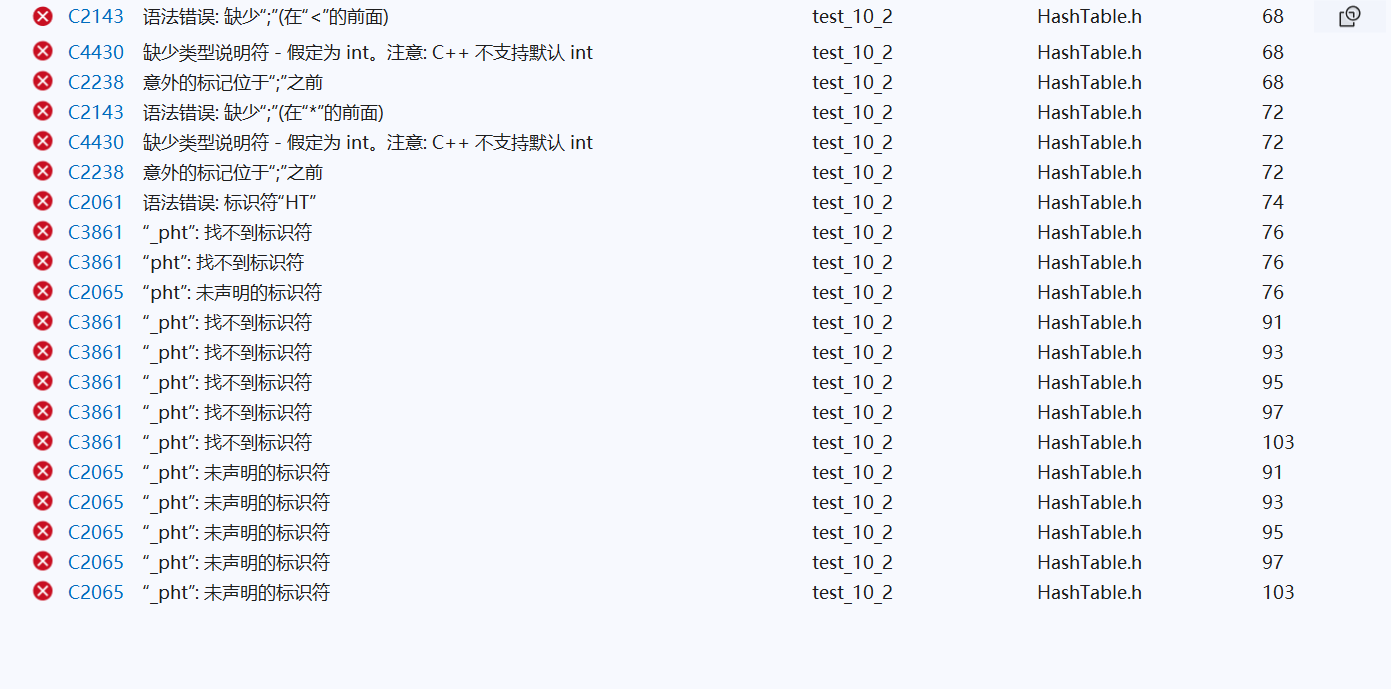The image size is (1391, 689).
Task: Open C3861 error code link for line 97
Action: 96,412
